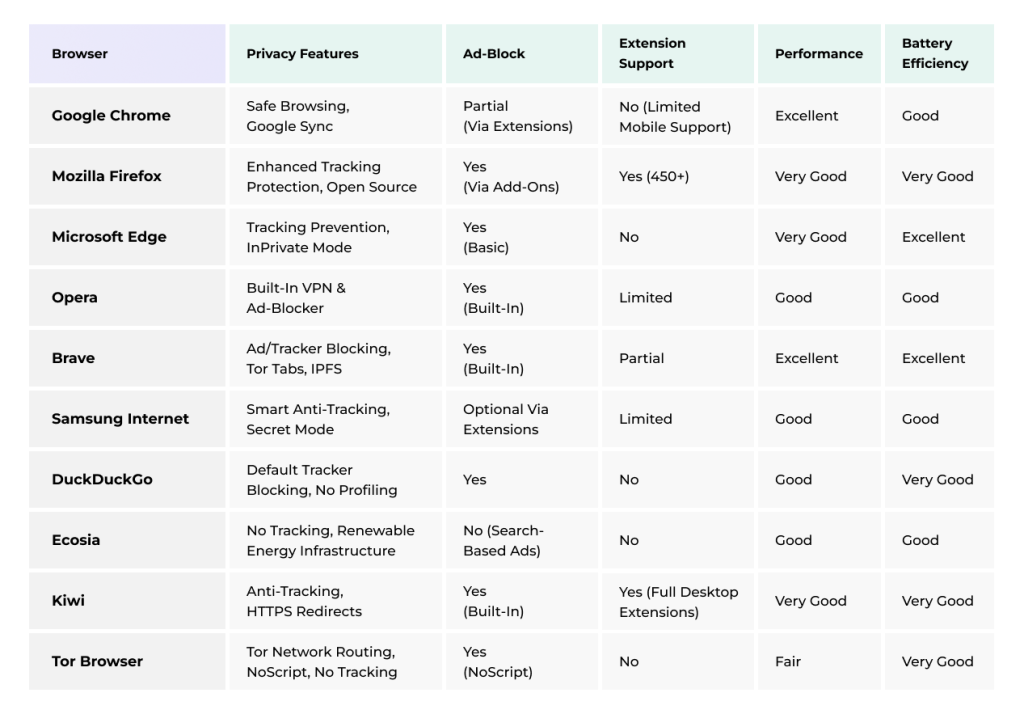Click the Browser column header
The image size is (1024, 714).
80,54
